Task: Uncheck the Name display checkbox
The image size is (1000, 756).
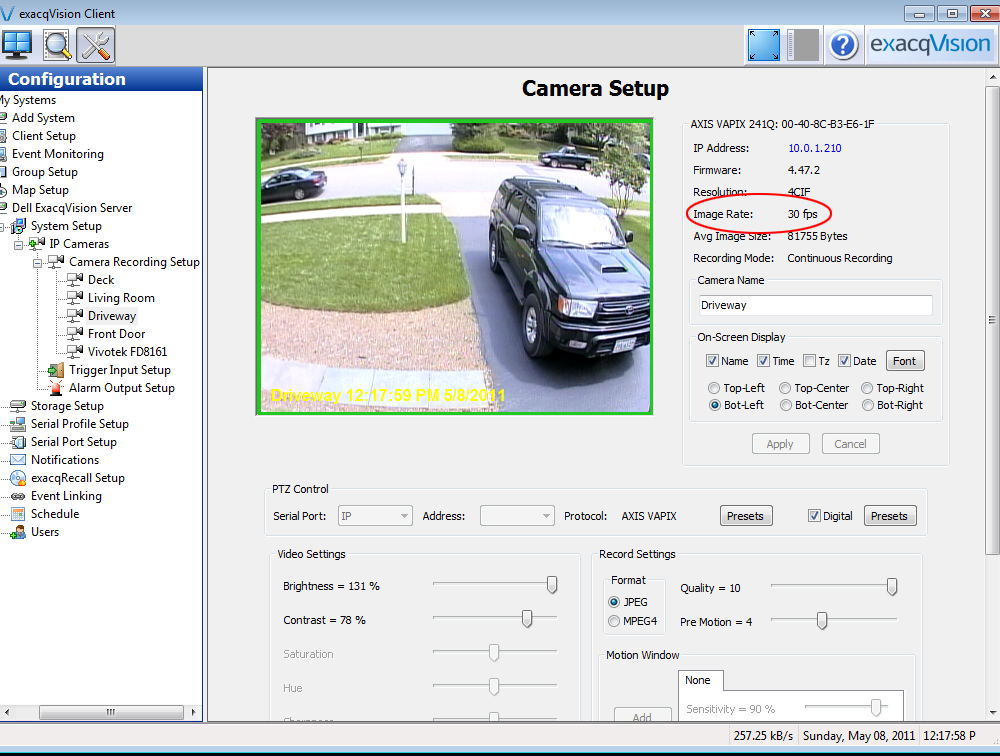Action: (x=712, y=361)
